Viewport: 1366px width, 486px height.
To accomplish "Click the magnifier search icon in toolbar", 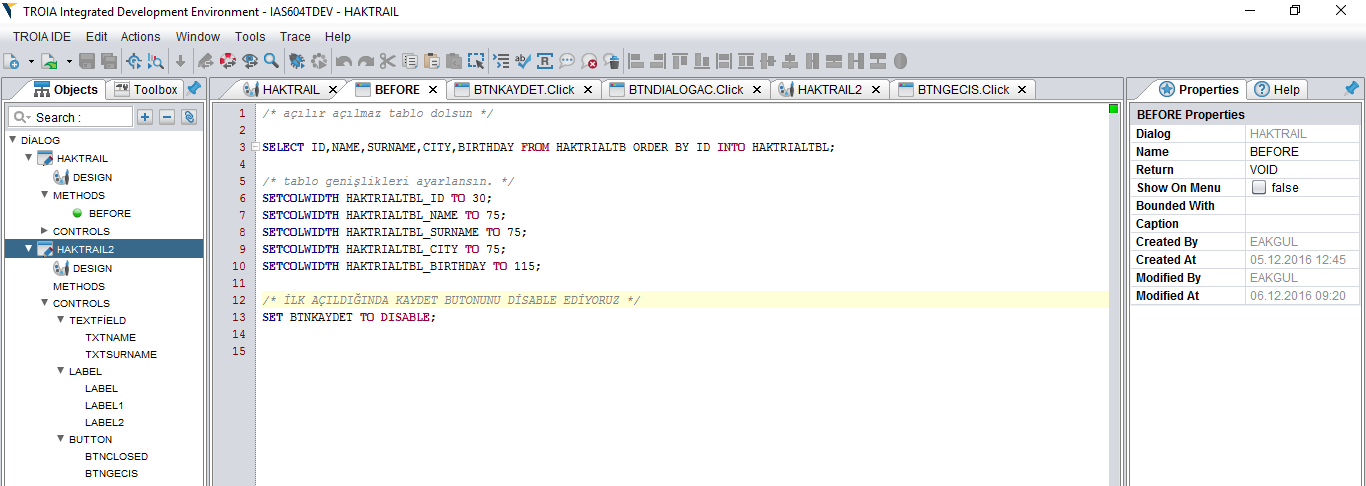I will click(271, 61).
